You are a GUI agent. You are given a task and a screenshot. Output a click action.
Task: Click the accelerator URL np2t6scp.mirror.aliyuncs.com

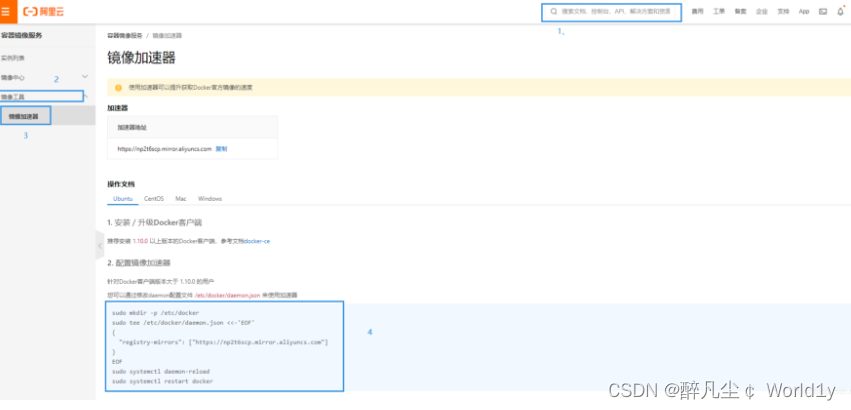tap(164, 148)
